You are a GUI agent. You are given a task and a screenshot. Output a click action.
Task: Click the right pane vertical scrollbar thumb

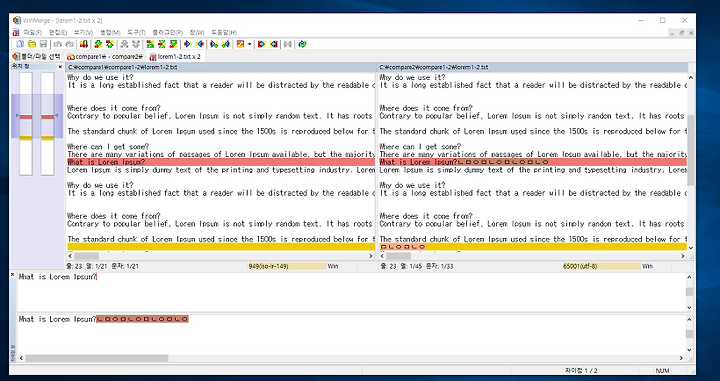[x=691, y=150]
